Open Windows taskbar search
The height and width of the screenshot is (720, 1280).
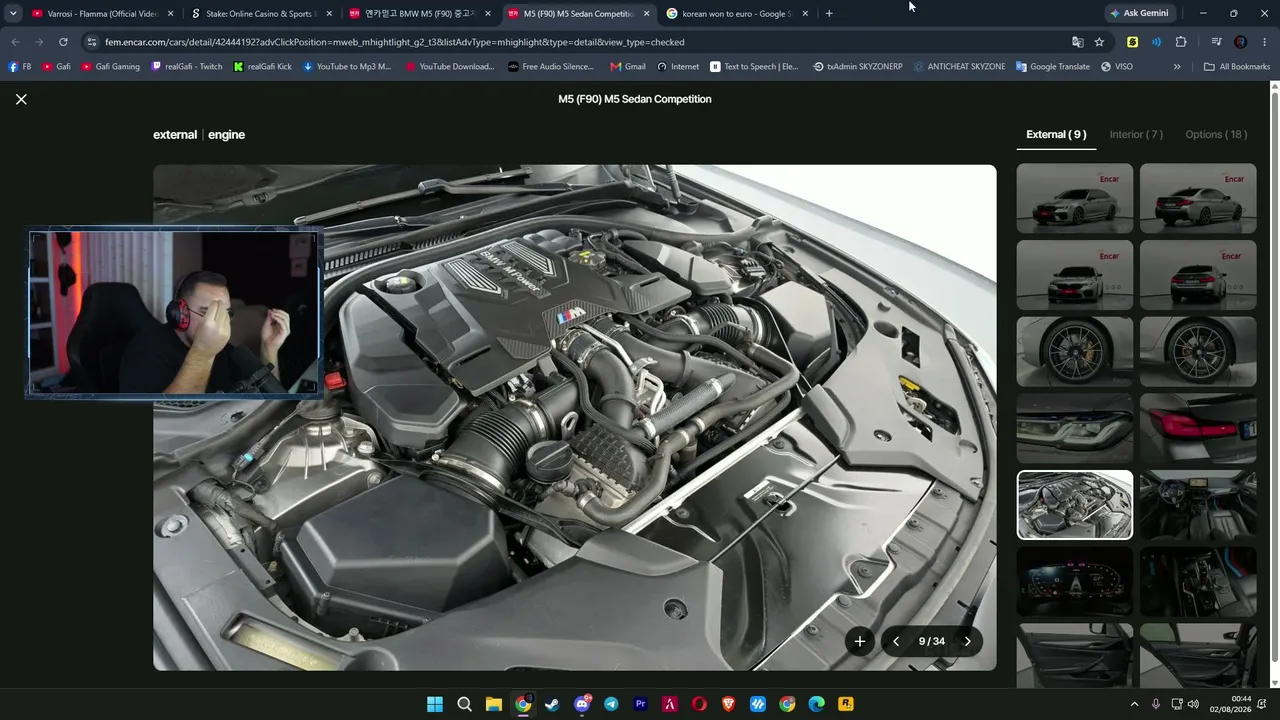[x=464, y=704]
